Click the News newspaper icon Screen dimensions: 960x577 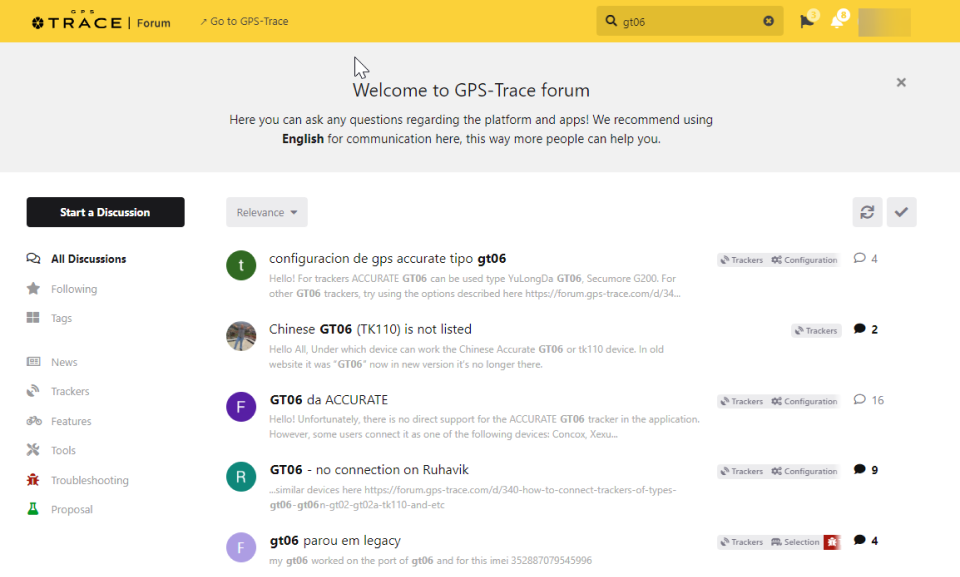pos(33,361)
